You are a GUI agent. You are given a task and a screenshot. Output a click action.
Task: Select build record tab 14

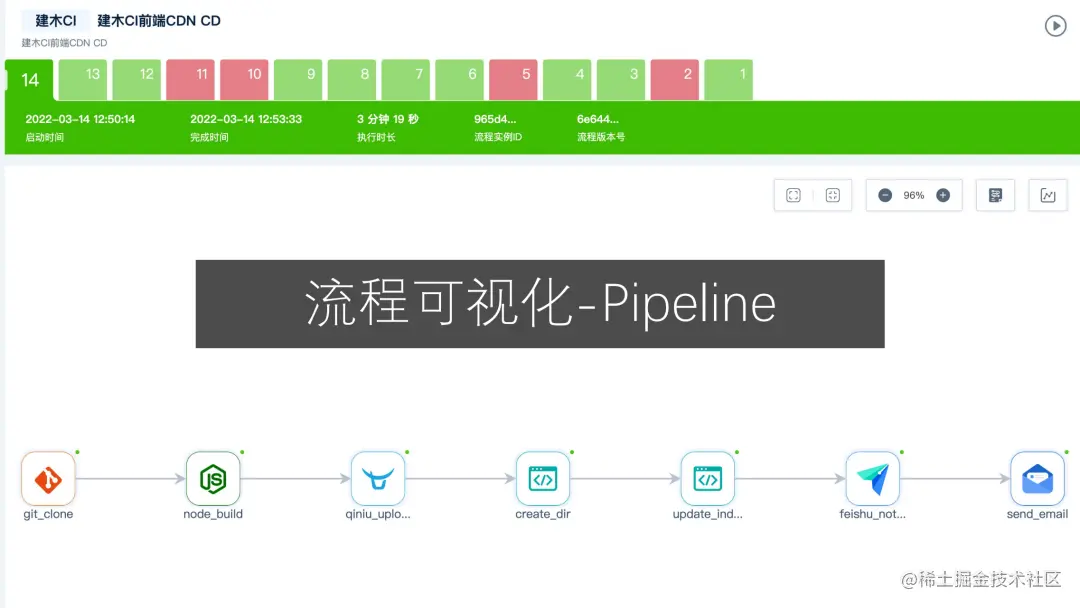pyautogui.click(x=29, y=80)
